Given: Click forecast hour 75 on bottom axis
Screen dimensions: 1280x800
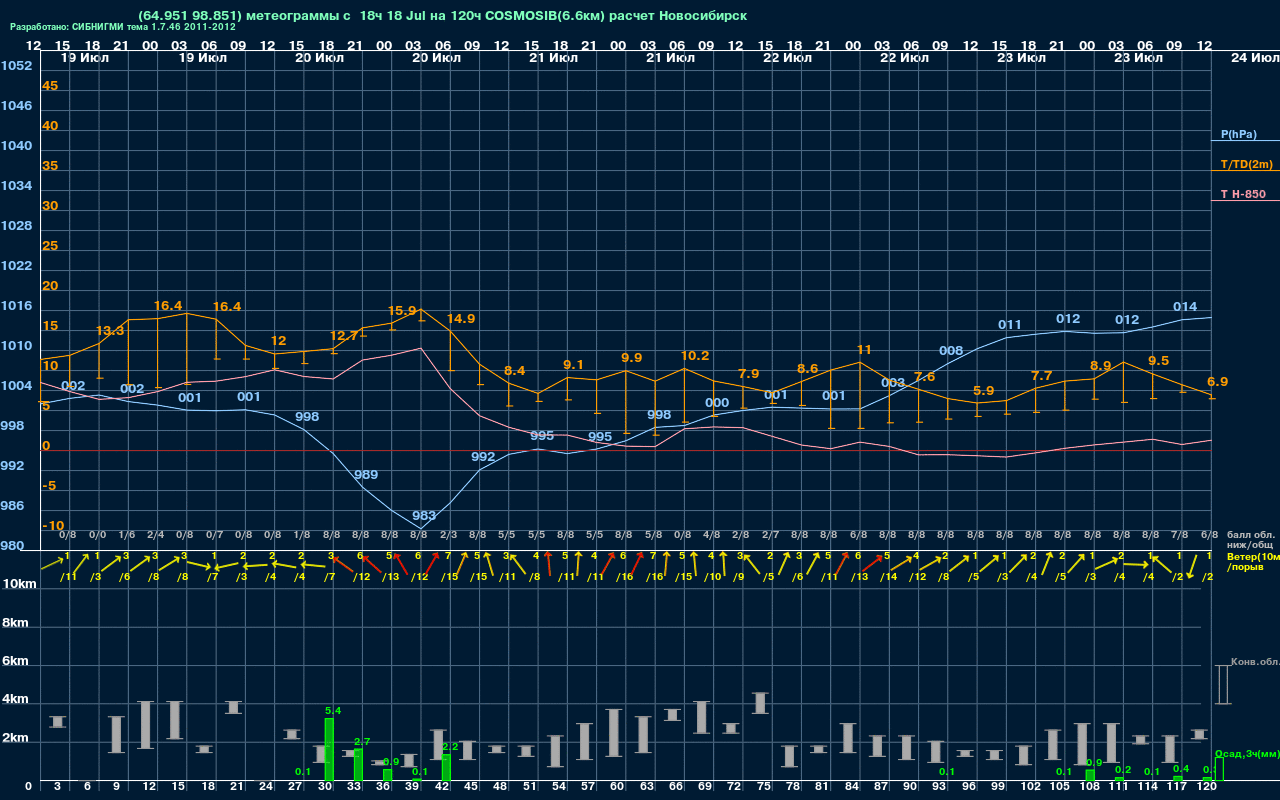Looking at the screenshot, I should (x=764, y=788).
